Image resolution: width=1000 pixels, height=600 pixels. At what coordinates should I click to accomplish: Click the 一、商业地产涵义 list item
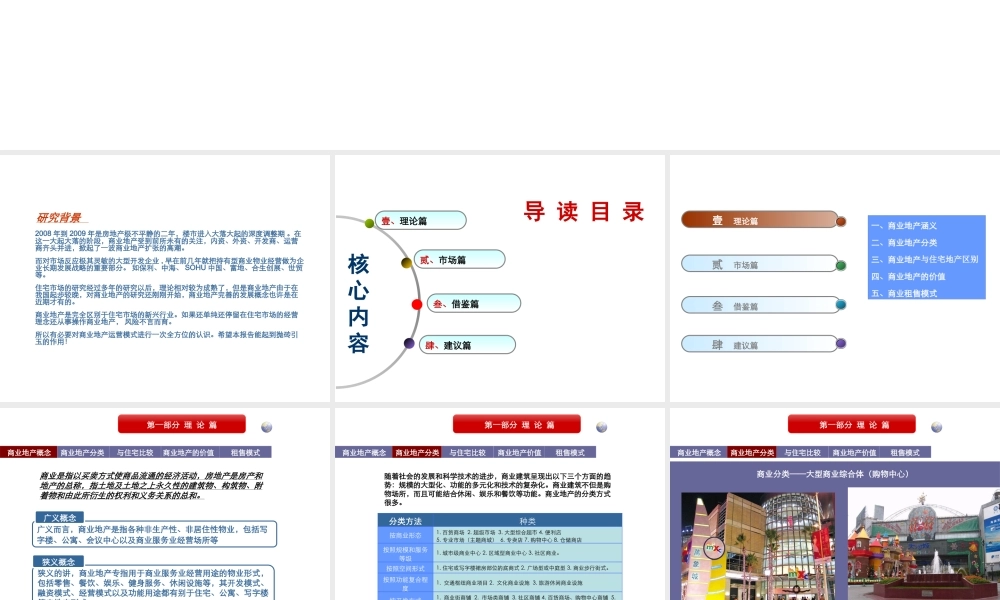tap(904, 226)
